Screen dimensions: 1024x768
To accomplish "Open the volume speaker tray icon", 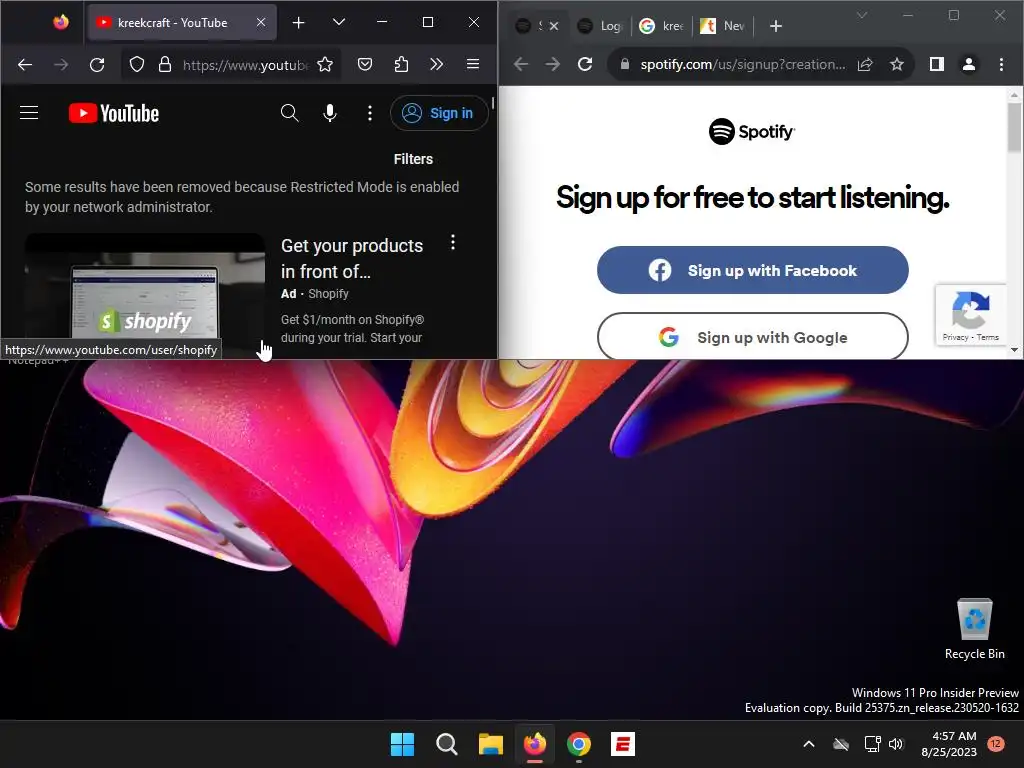I will pyautogui.click(x=896, y=744).
